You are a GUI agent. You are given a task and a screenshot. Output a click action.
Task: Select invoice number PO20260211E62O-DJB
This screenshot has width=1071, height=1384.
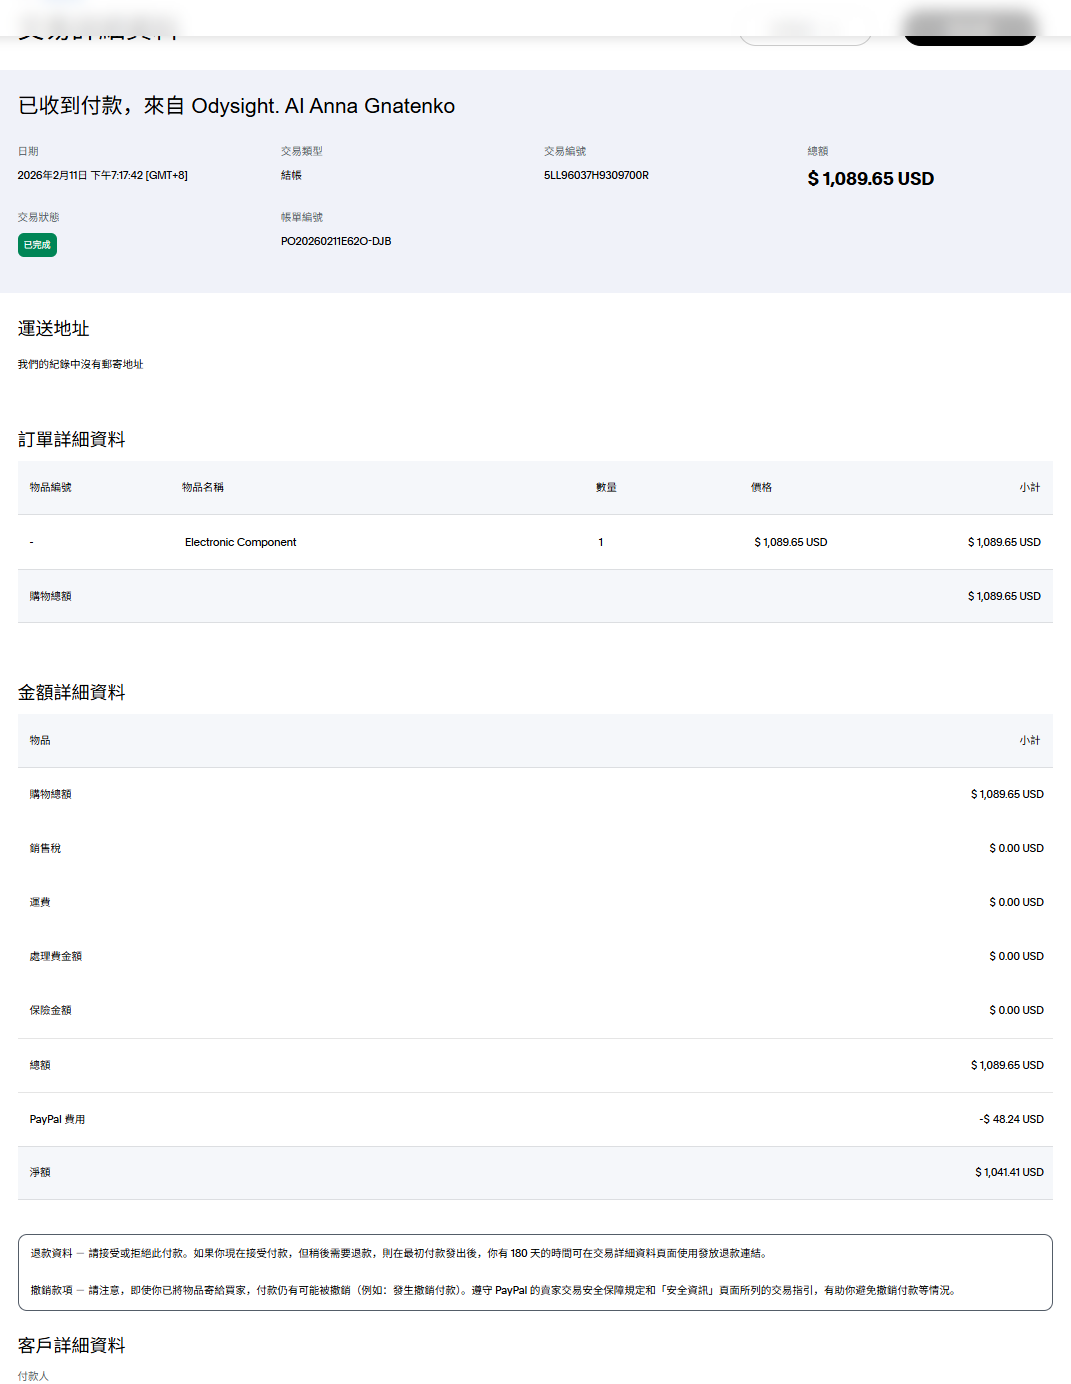[336, 241]
